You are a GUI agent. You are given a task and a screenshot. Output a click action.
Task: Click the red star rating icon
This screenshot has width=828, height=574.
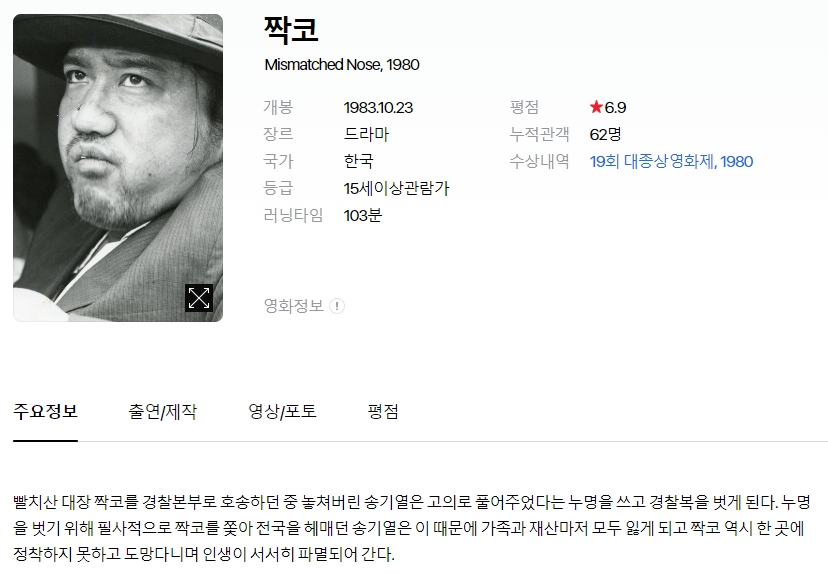596,107
